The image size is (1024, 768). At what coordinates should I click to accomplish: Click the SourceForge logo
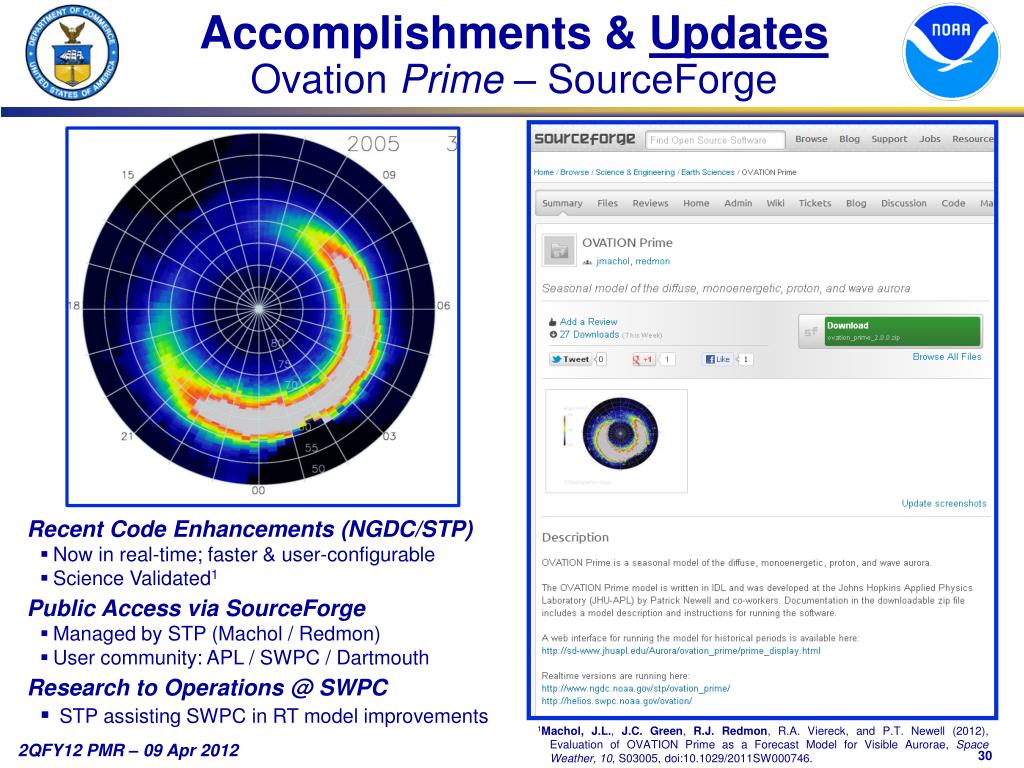[x=584, y=138]
